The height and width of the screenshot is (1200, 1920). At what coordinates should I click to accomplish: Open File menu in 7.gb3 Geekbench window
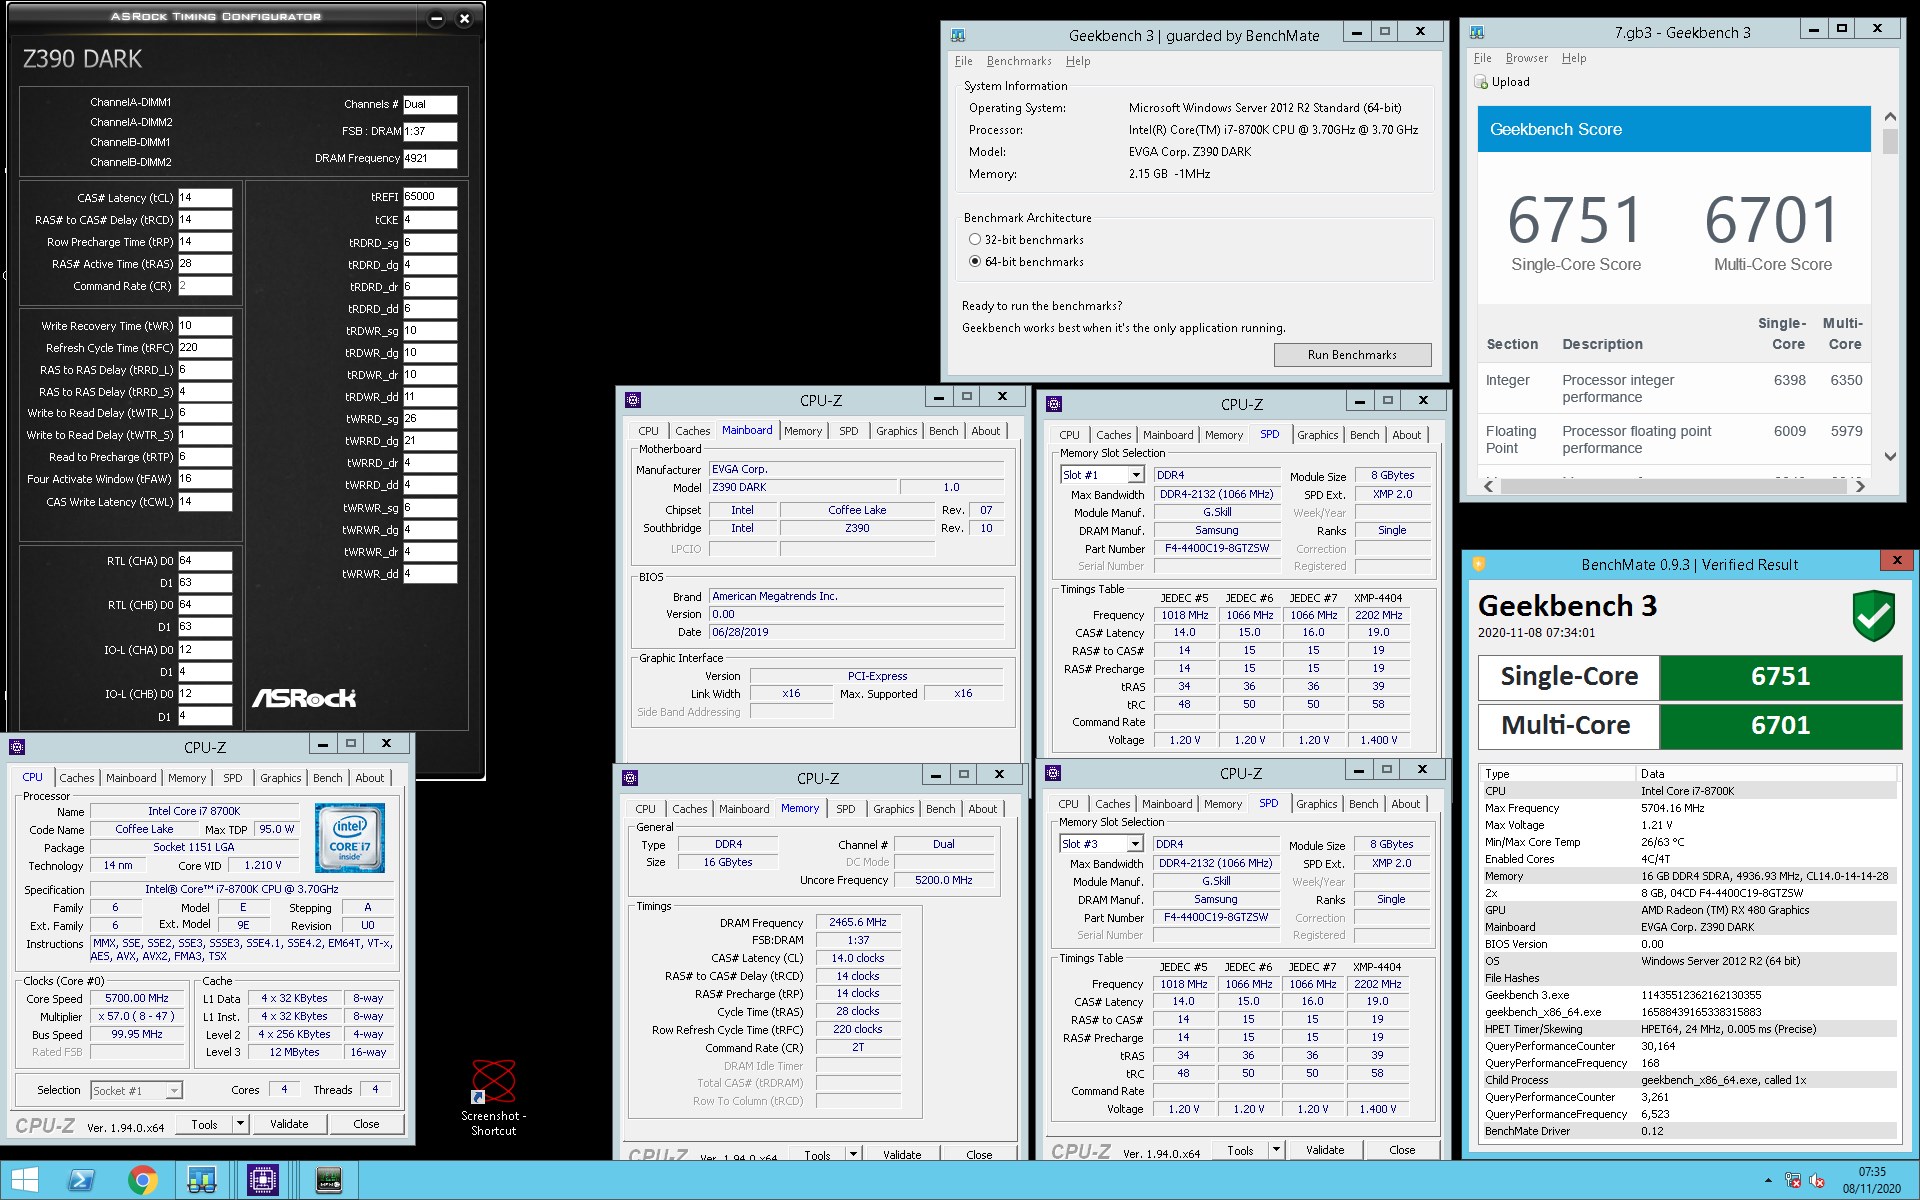point(1483,58)
